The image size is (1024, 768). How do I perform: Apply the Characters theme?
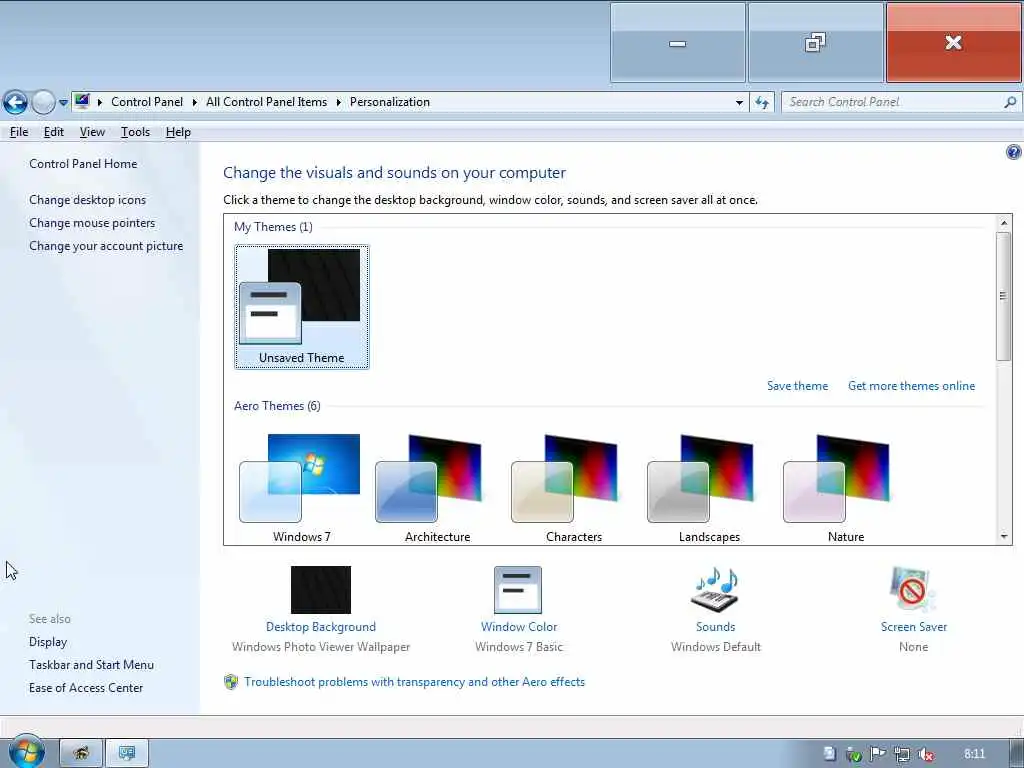pyautogui.click(x=573, y=488)
